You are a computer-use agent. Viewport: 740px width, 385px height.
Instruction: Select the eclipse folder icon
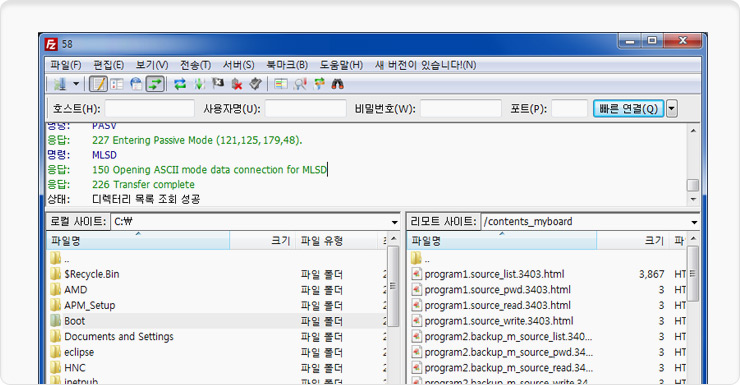coord(56,352)
